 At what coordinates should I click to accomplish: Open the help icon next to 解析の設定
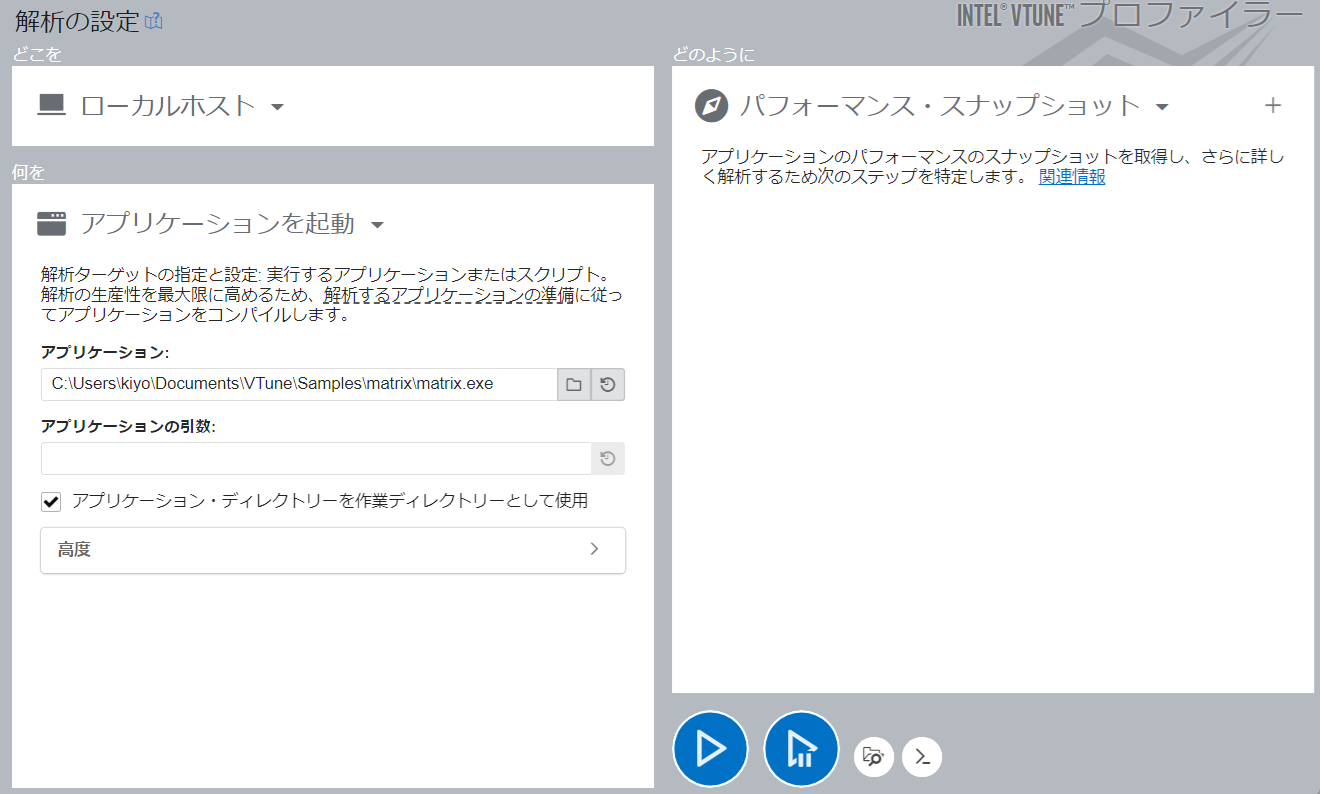[153, 21]
